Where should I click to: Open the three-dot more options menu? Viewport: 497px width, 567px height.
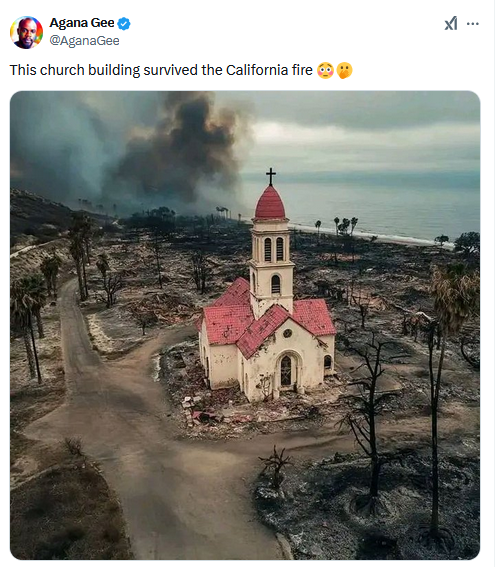pos(472,24)
